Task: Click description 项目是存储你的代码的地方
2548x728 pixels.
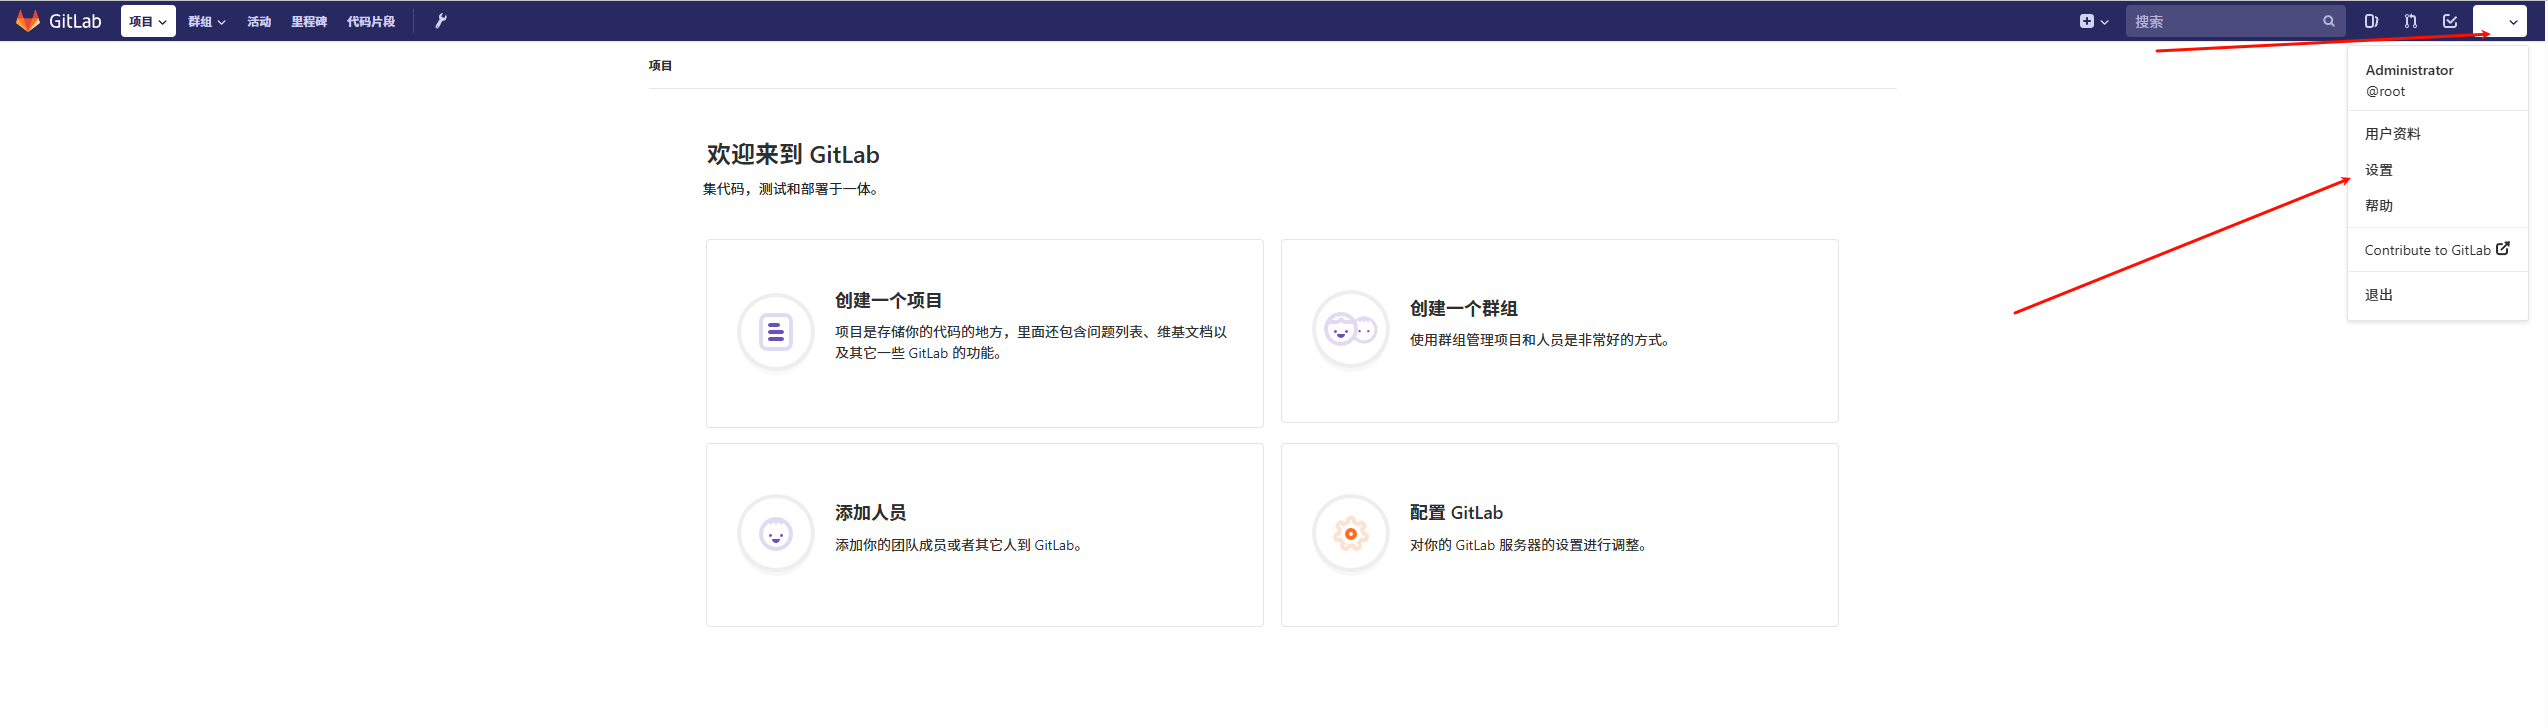Action: click(1031, 342)
